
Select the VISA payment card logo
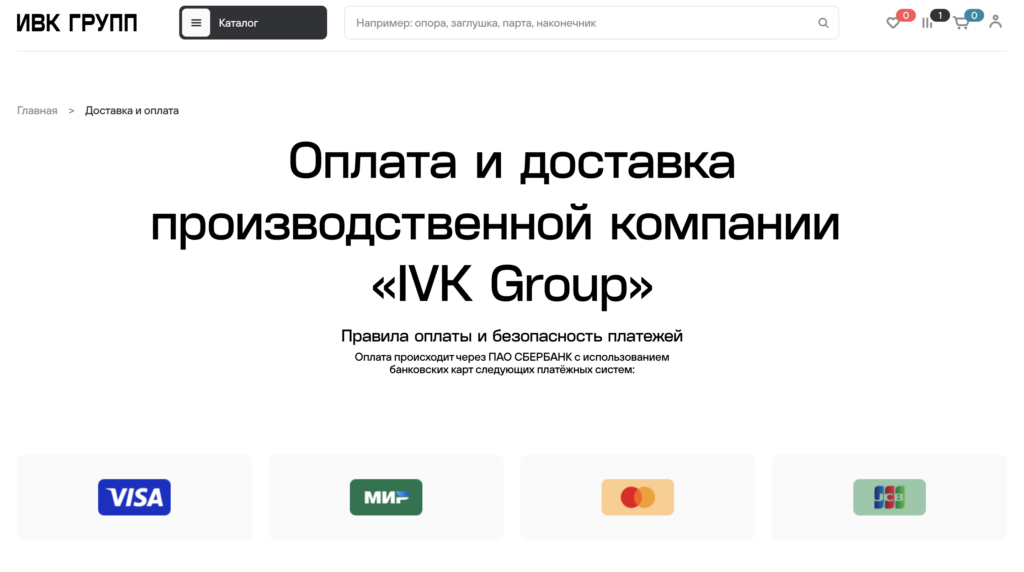tap(135, 497)
